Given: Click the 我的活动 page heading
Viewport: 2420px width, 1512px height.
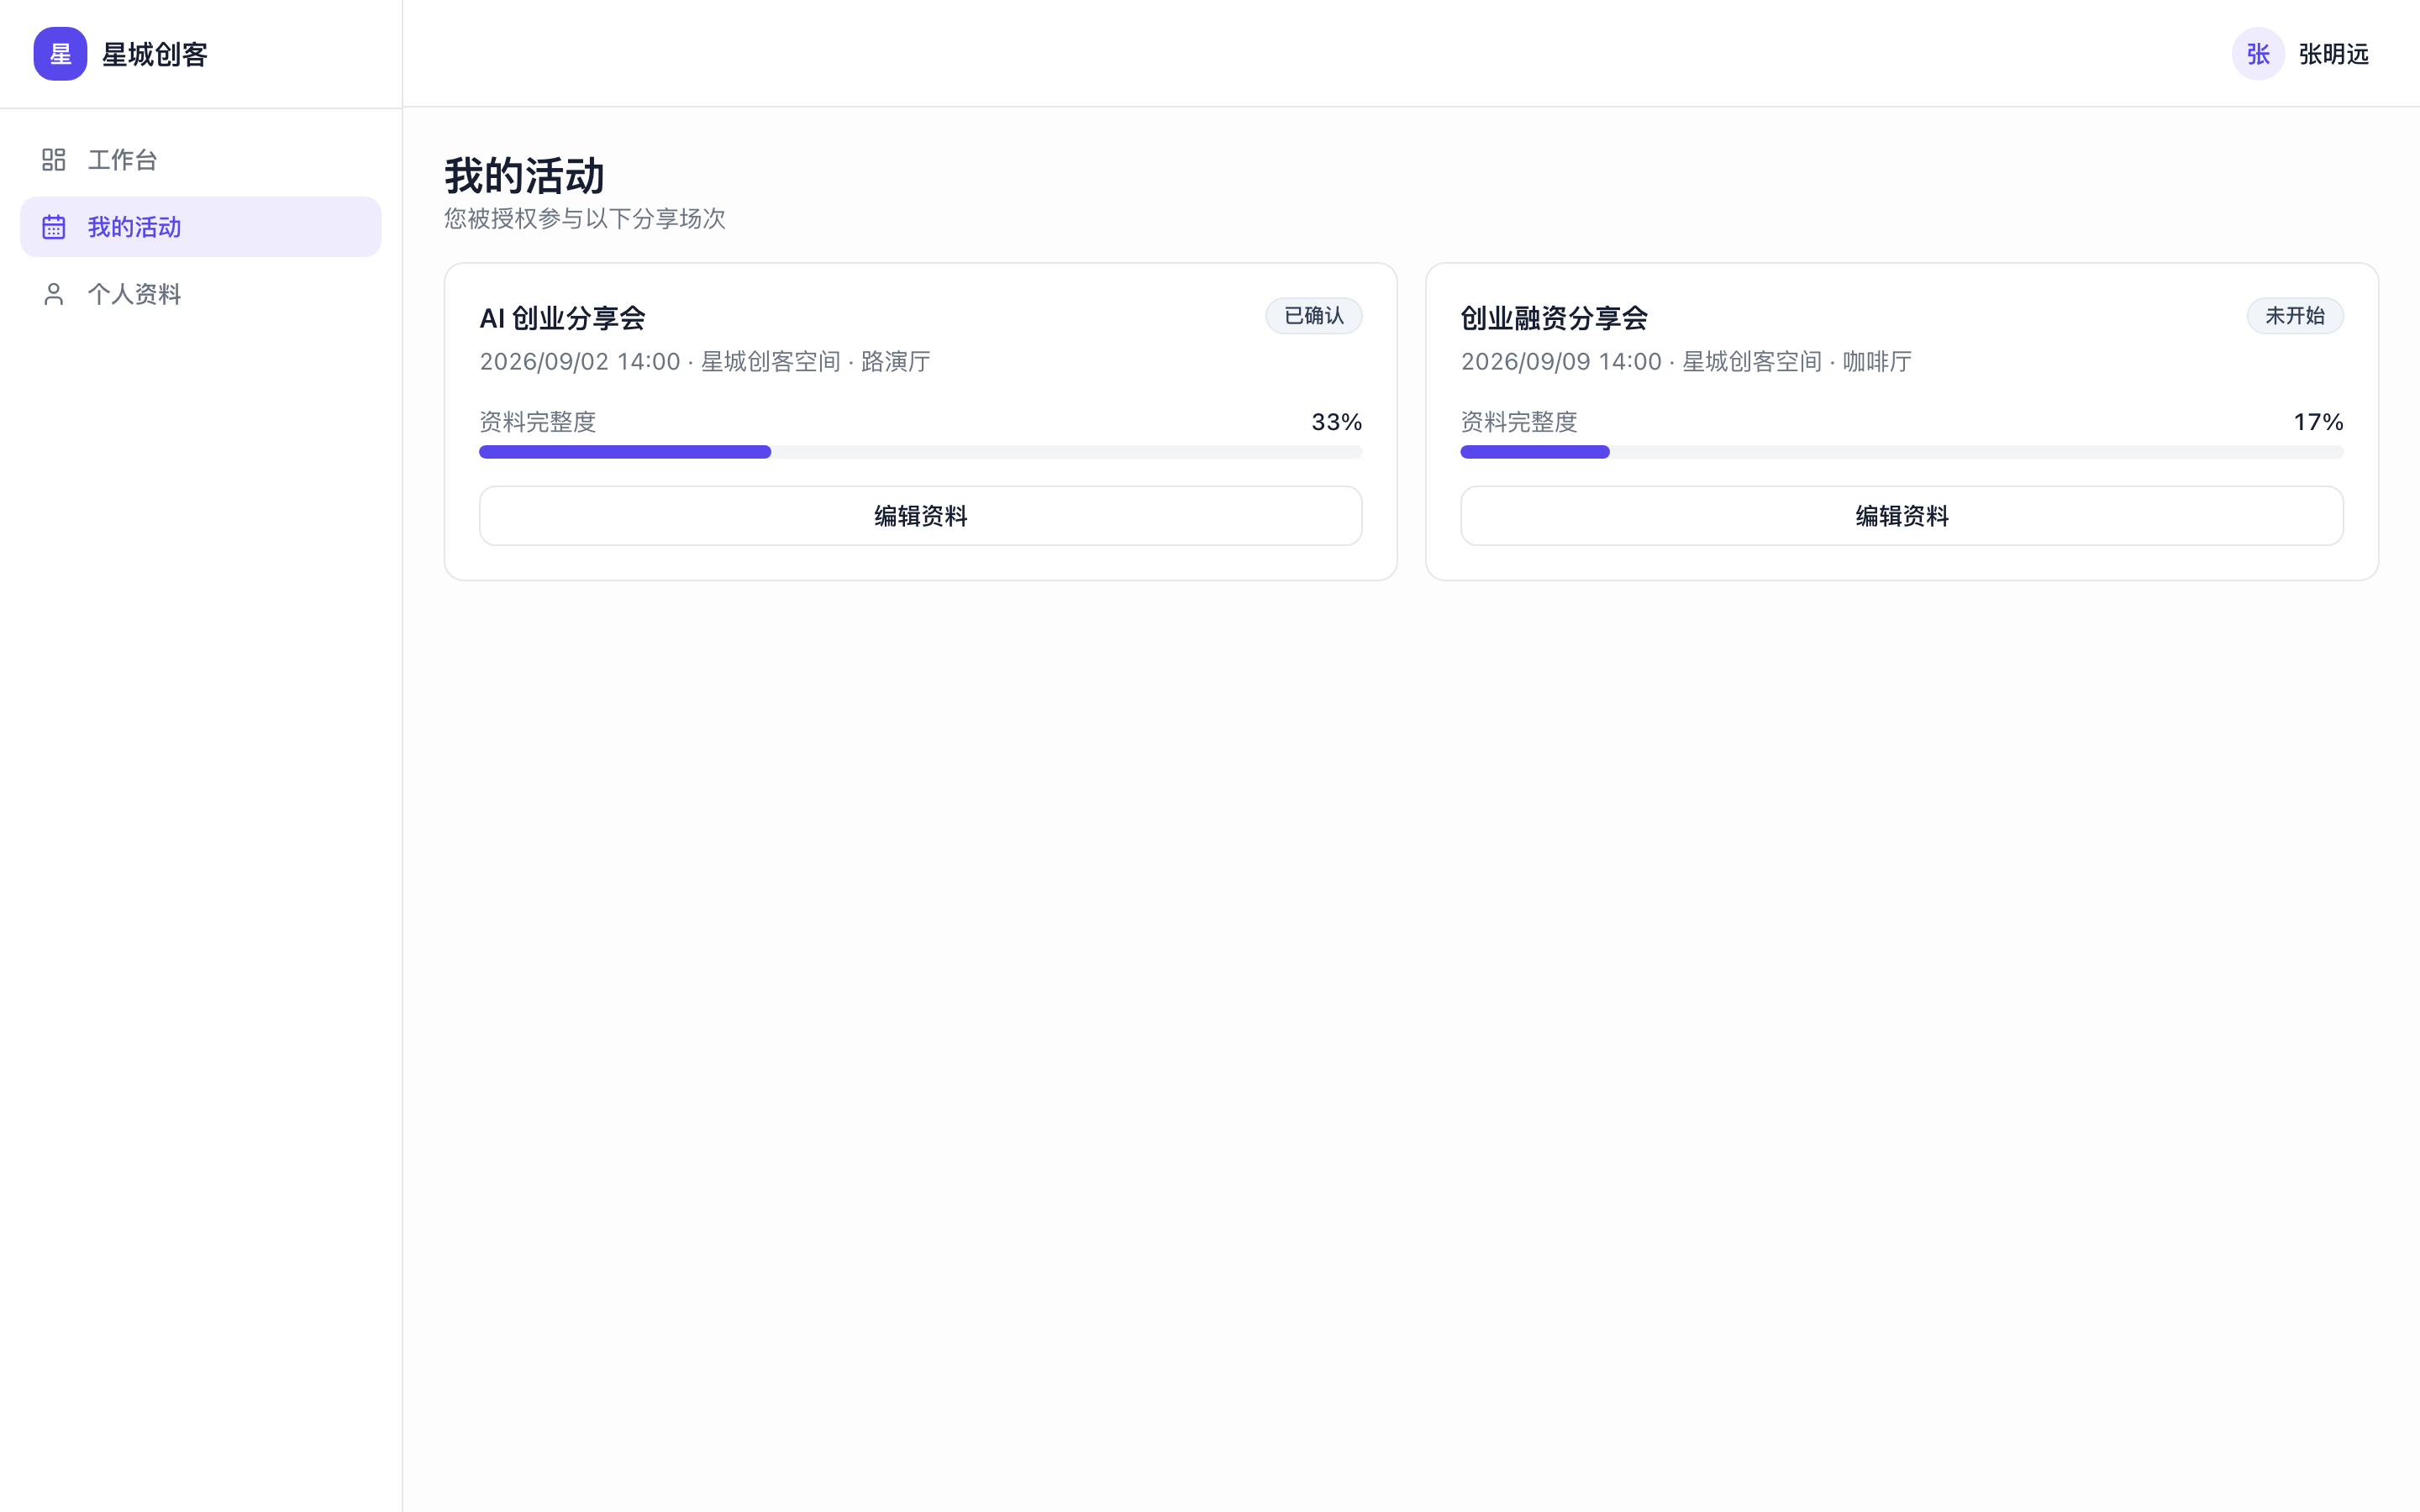Looking at the screenshot, I should (x=524, y=176).
